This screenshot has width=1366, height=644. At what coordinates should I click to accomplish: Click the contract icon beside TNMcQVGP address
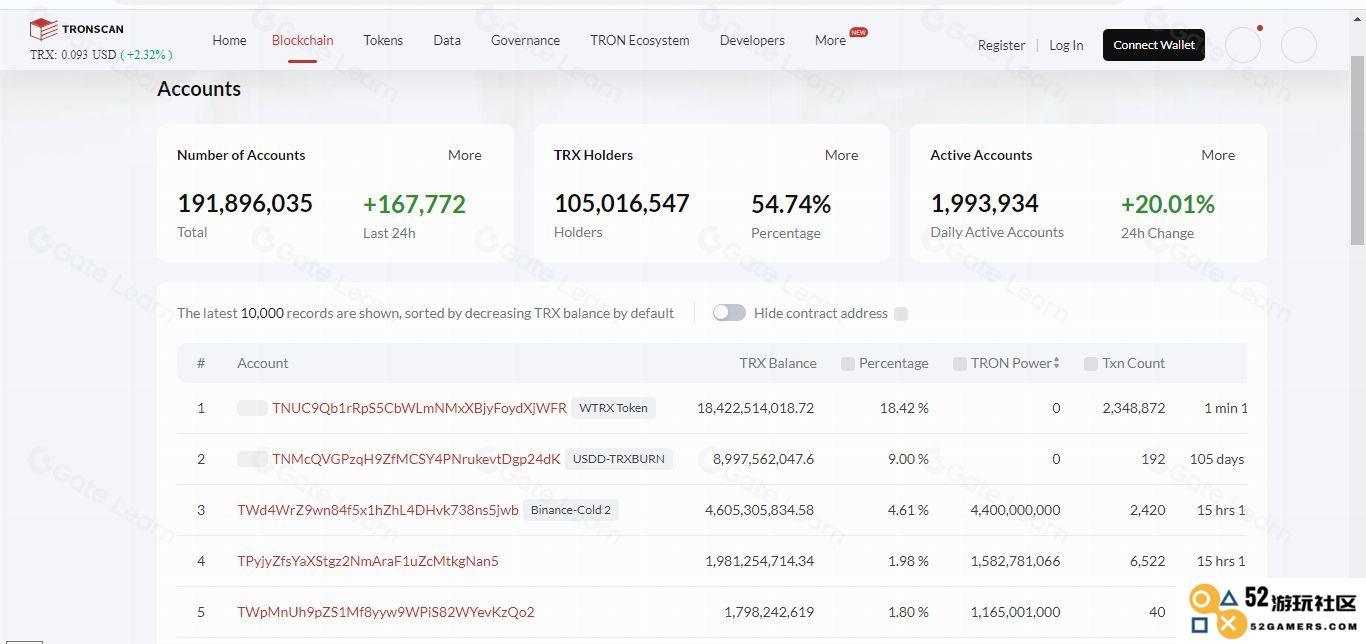[252, 459]
